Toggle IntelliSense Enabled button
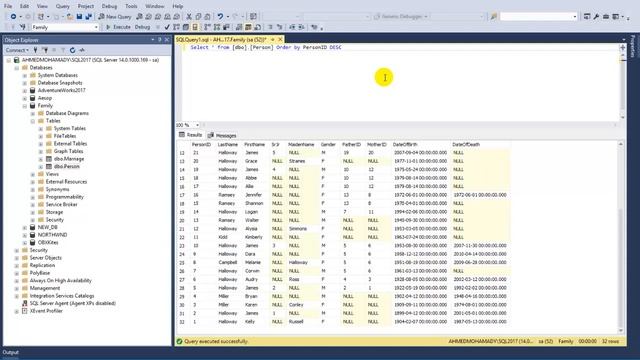640x360 pixels. 195,27
